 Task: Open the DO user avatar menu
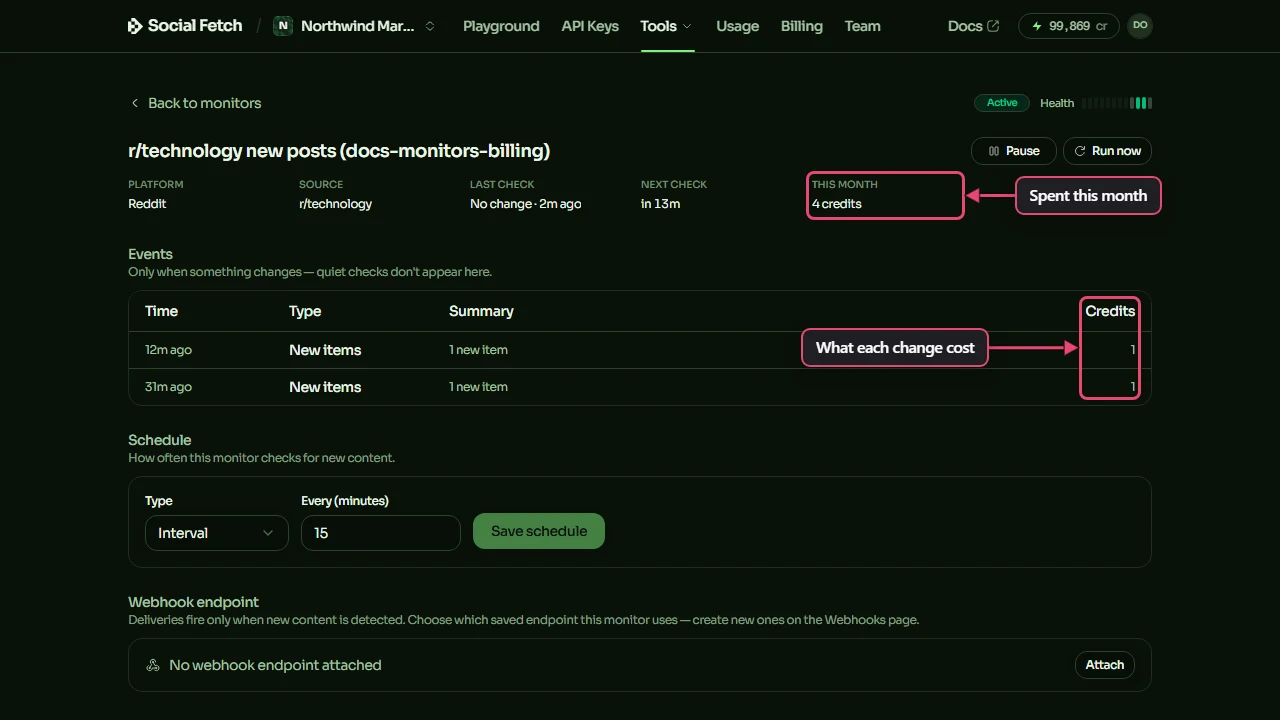pyautogui.click(x=1140, y=26)
